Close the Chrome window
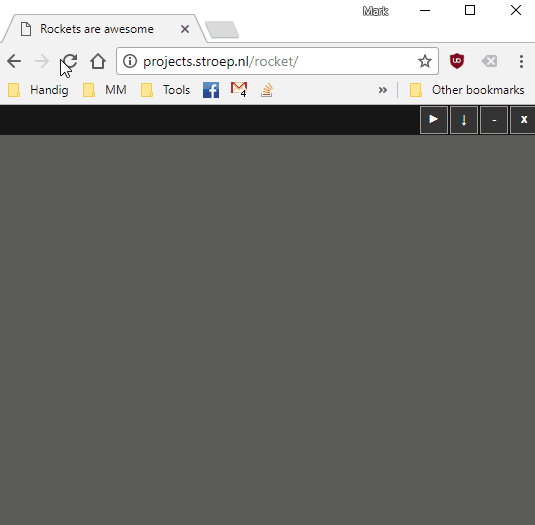The width and height of the screenshot is (535, 525). coord(516,11)
